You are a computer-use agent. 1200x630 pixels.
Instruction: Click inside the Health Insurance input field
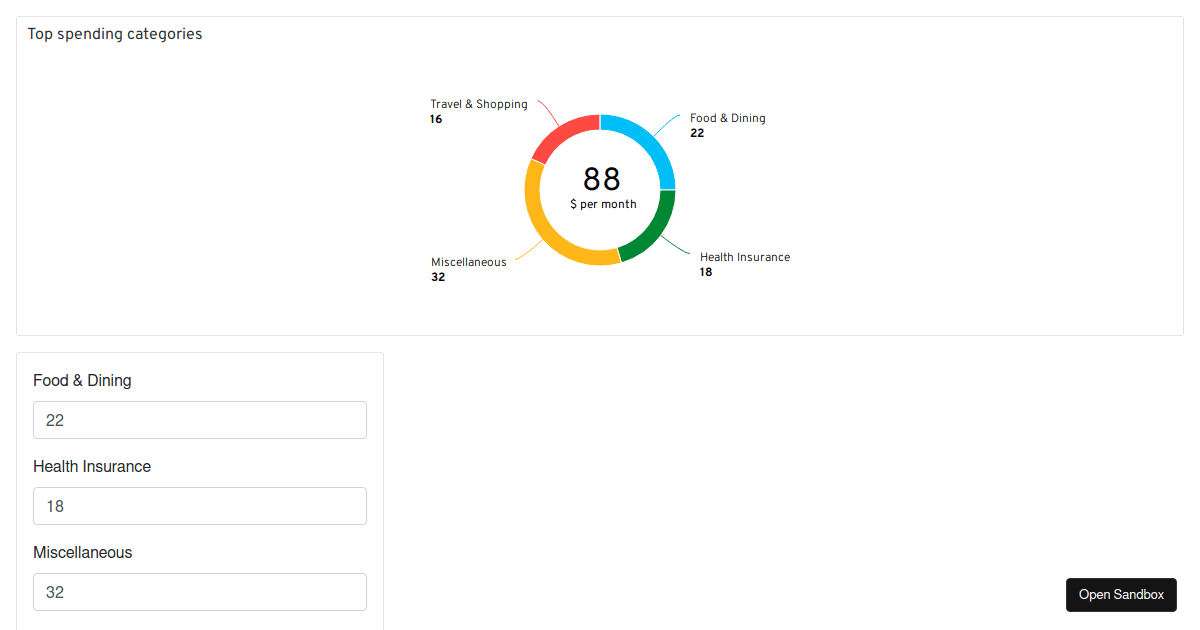pos(200,506)
